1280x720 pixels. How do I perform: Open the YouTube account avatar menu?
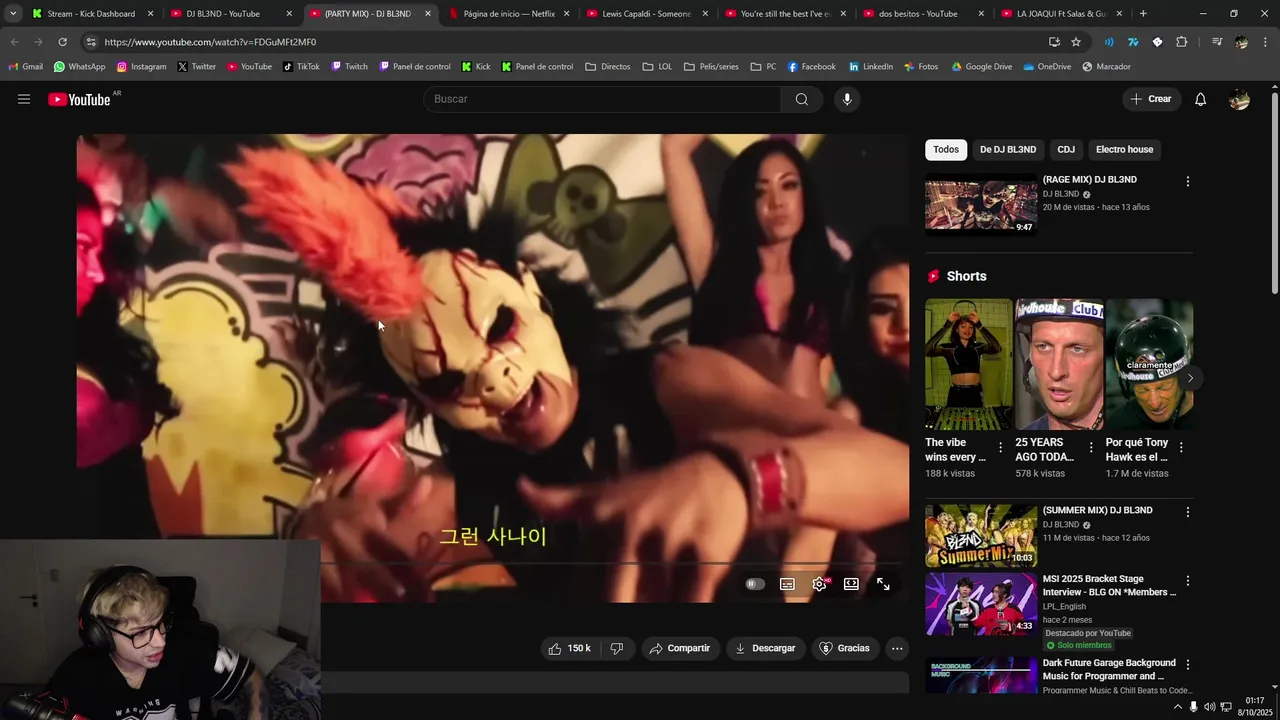[x=1239, y=99]
